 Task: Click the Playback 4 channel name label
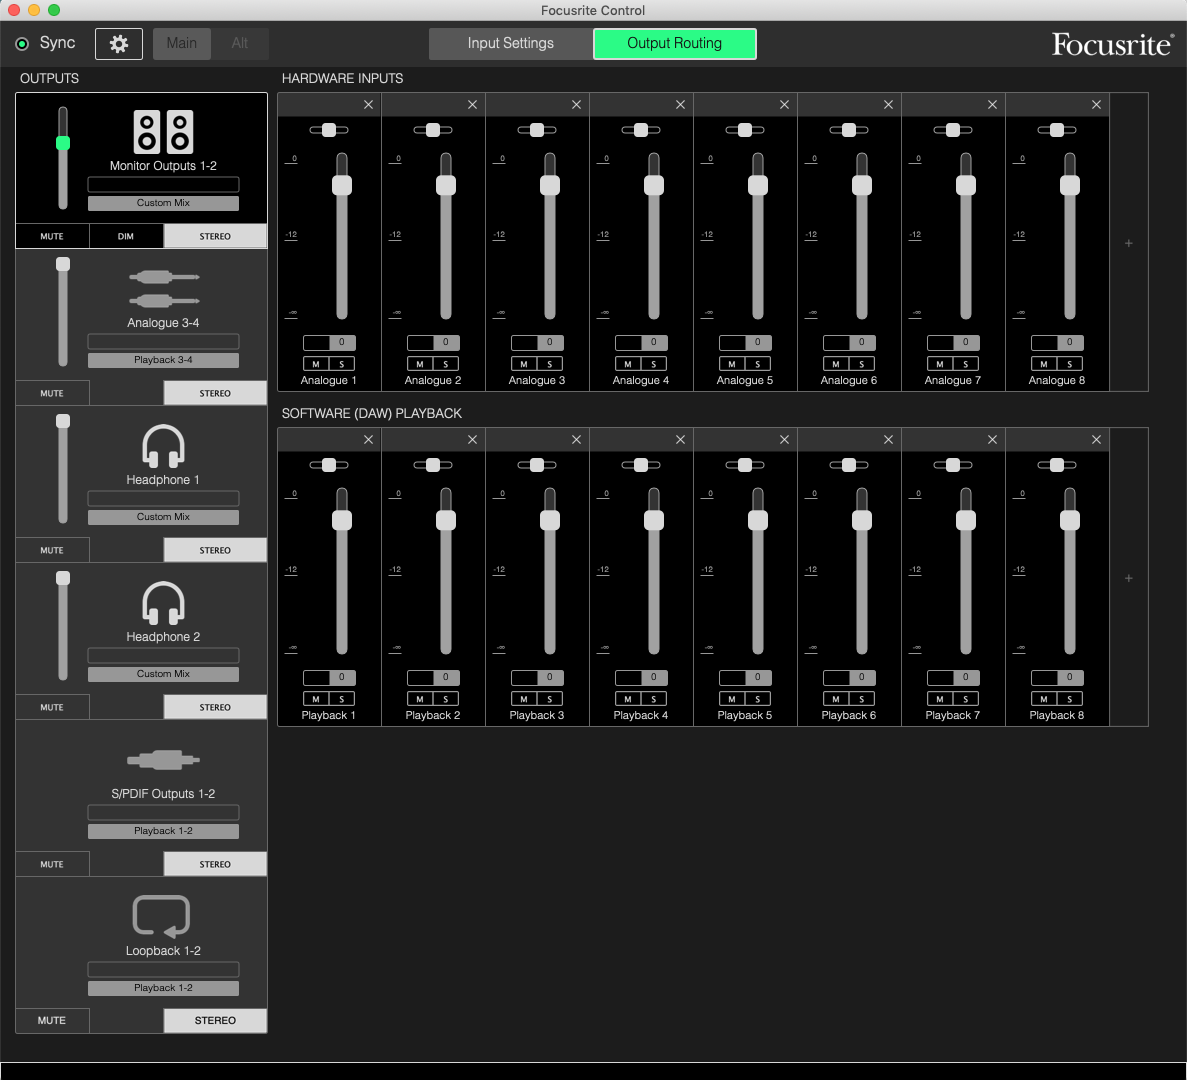coord(641,715)
